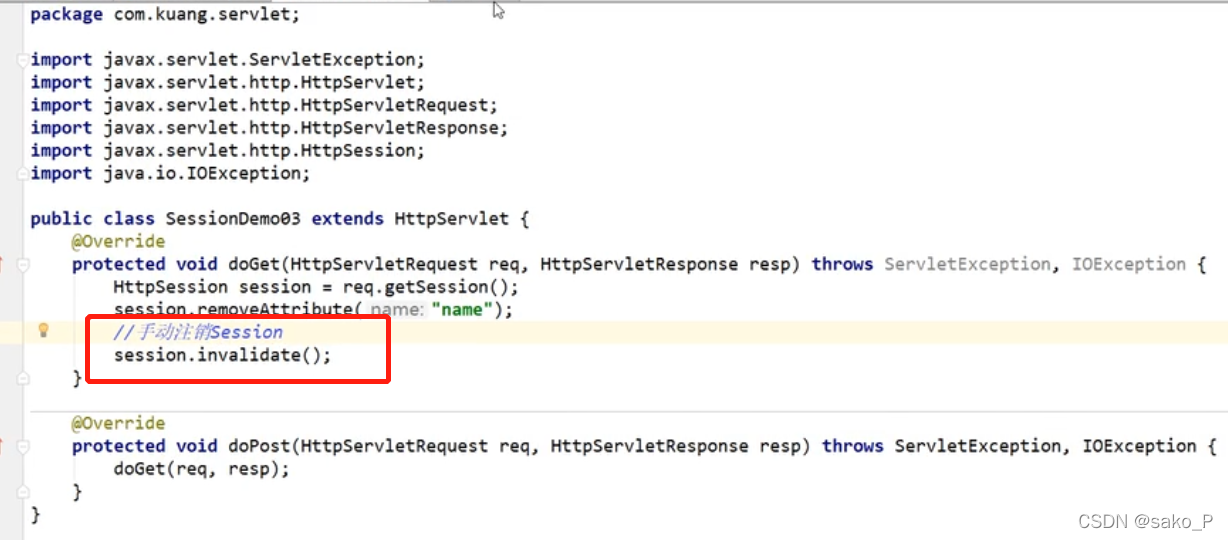Click import HttpServletResponse line
Screen dimensions: 1228x540
click(270, 128)
